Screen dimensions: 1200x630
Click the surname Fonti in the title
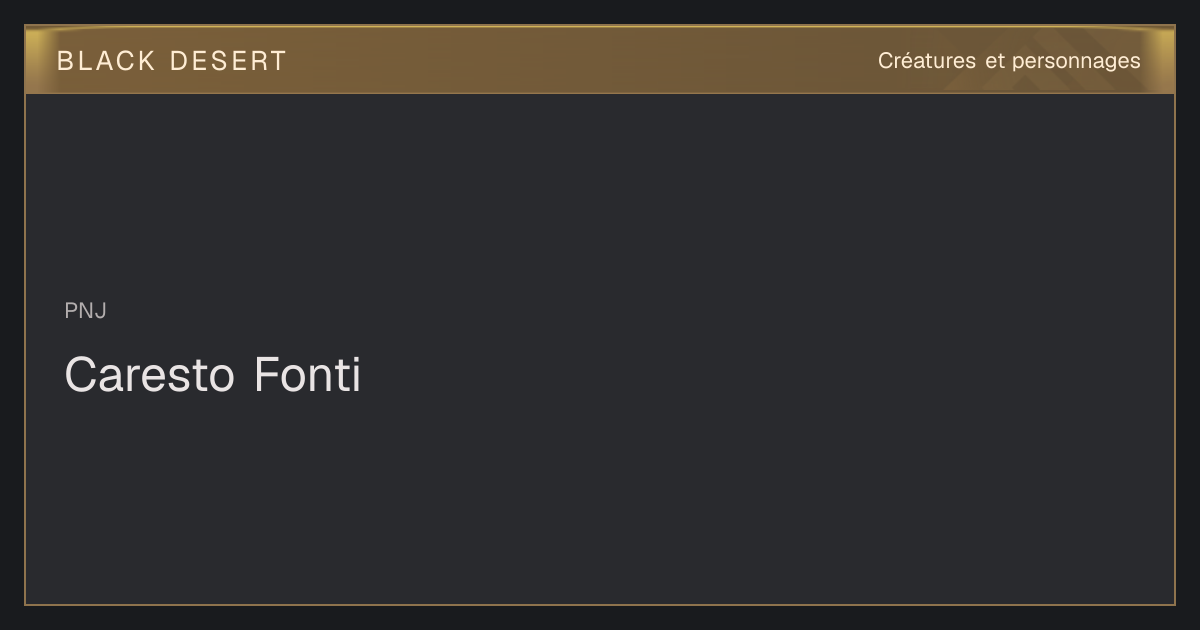[x=307, y=375]
